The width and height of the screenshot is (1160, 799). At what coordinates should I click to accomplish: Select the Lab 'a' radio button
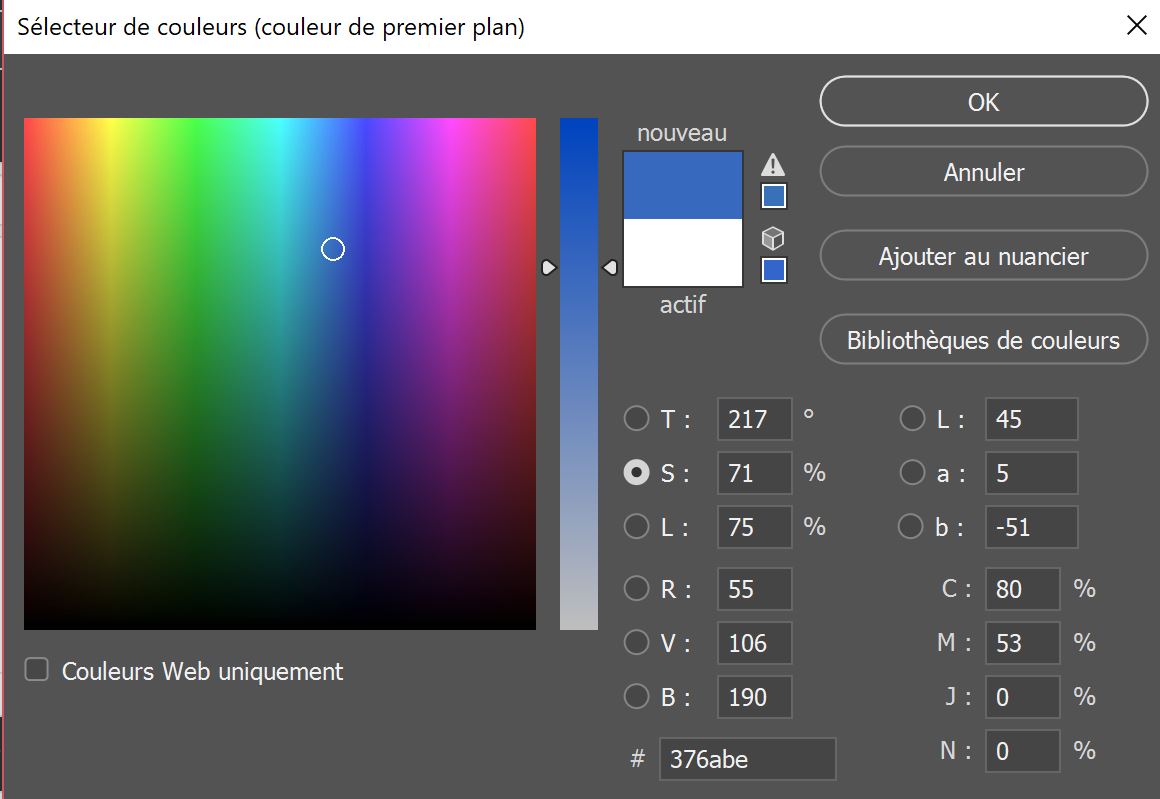pos(912,472)
